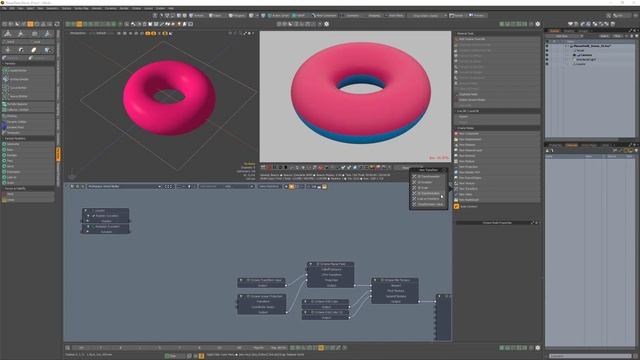Switch to the Items tab
This screenshot has width=640, height=360.
pos(554,31)
